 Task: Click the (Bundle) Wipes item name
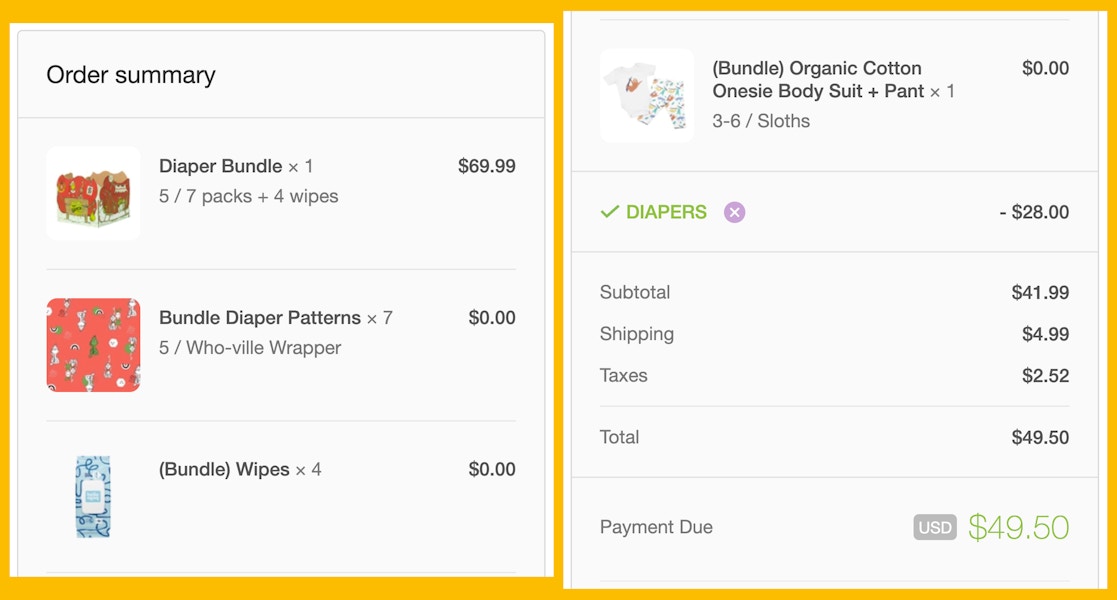click(x=224, y=469)
